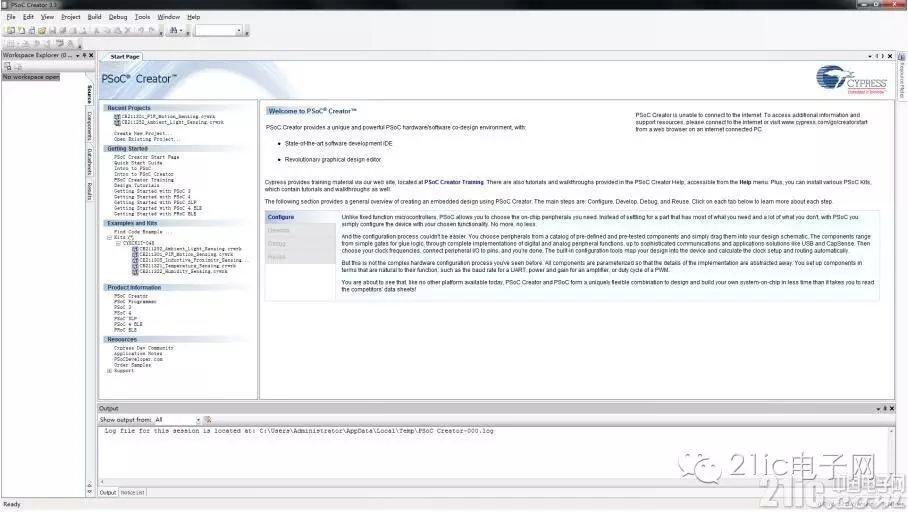Image resolution: width=908 pixels, height=512 pixels.
Task: Open the View menu
Action: (47, 17)
